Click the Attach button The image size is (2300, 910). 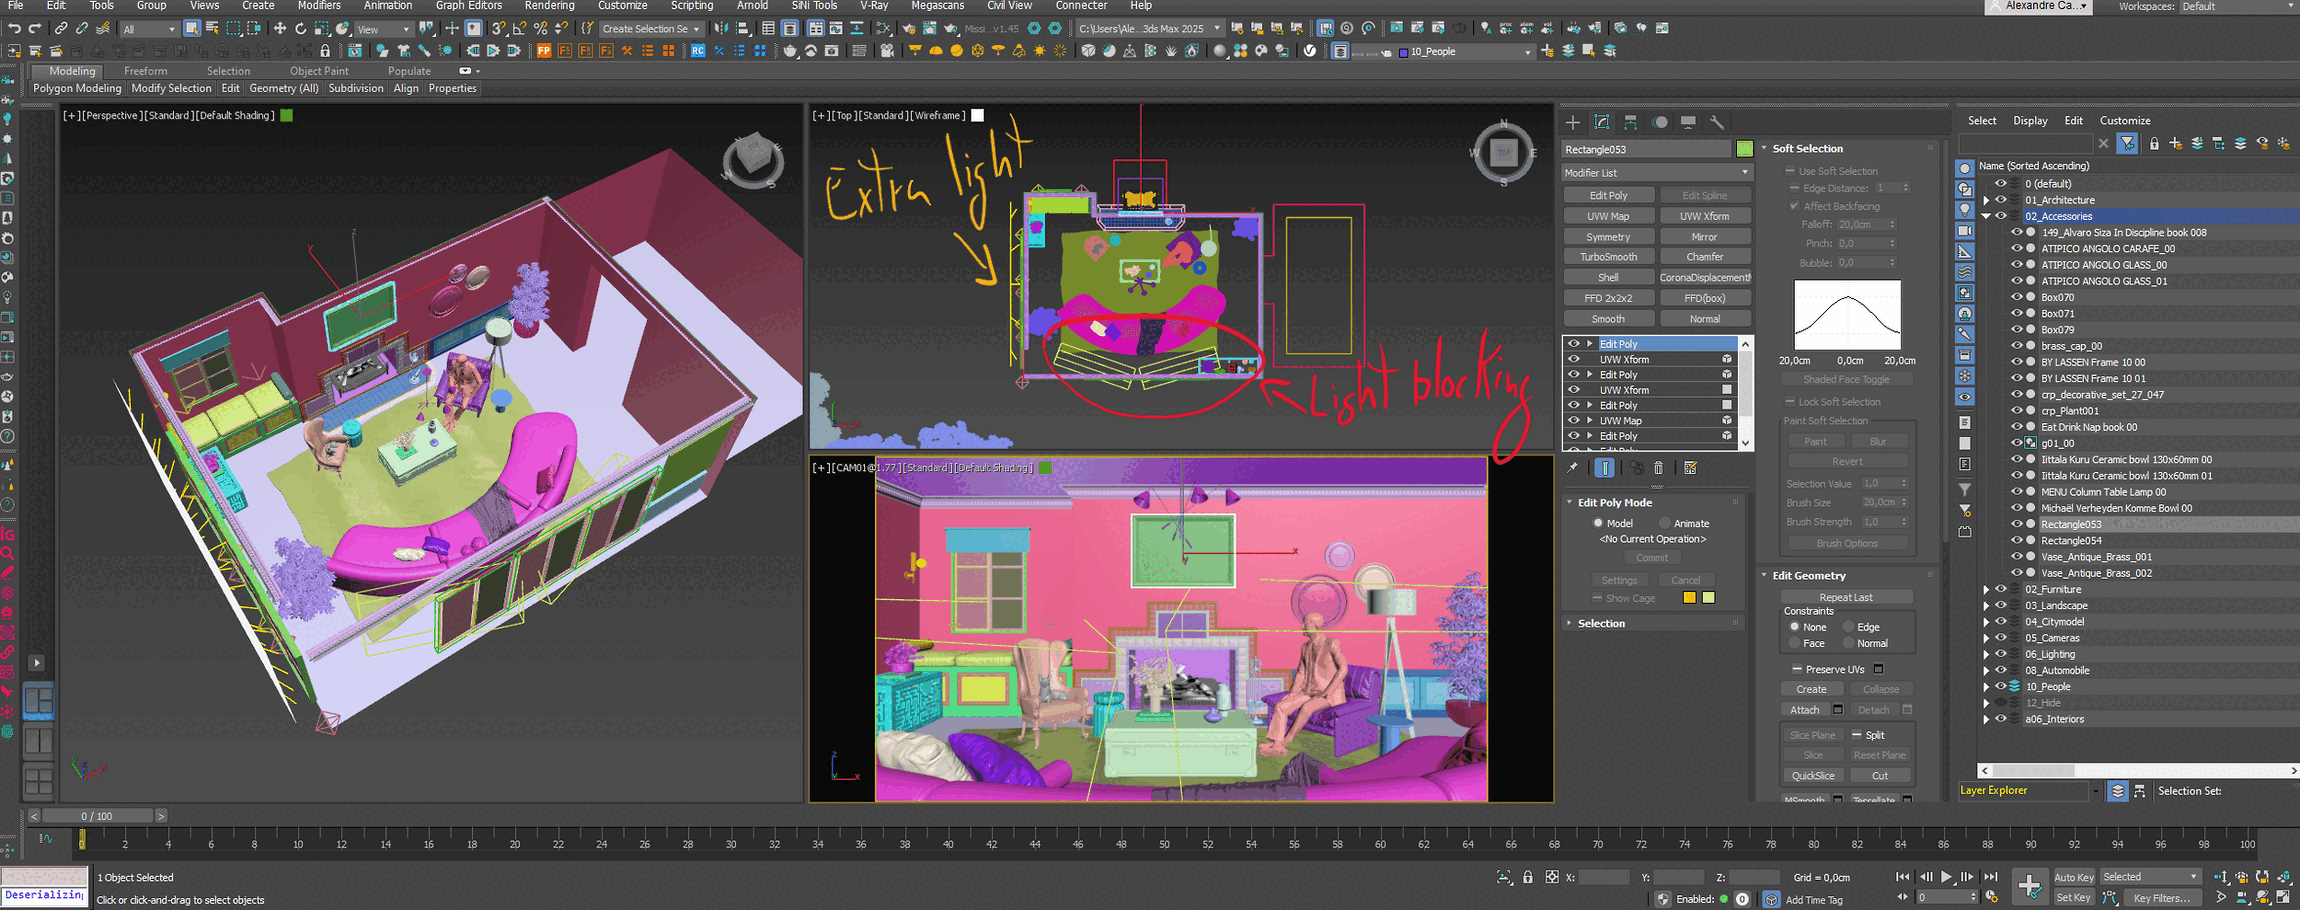[1805, 710]
